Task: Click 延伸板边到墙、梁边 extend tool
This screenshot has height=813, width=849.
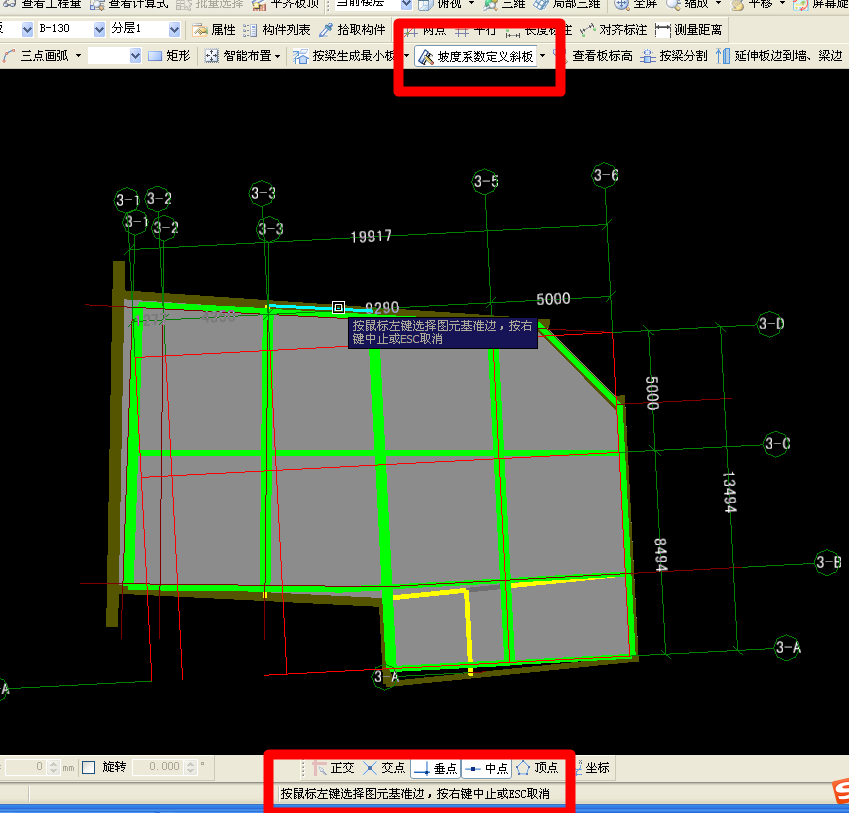Action: (779, 56)
